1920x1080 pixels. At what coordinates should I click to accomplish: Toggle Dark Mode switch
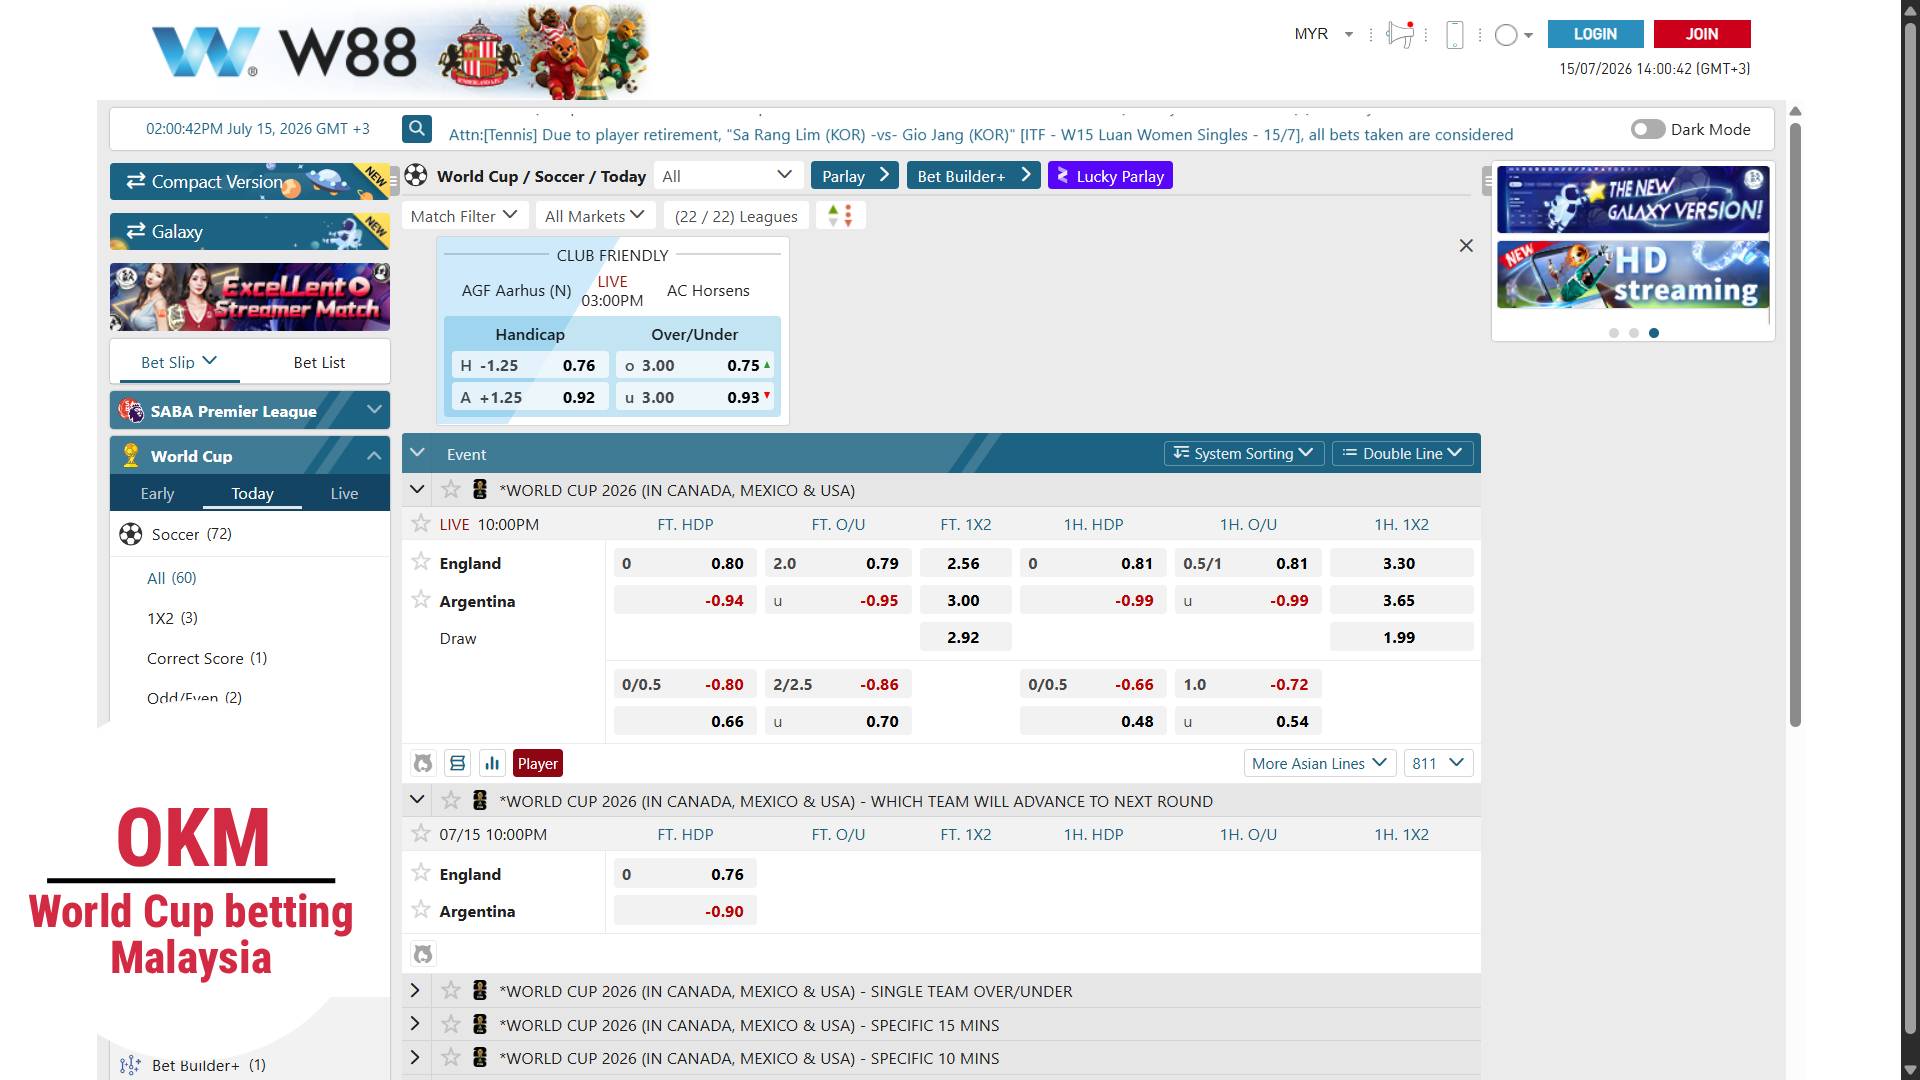(1648, 129)
